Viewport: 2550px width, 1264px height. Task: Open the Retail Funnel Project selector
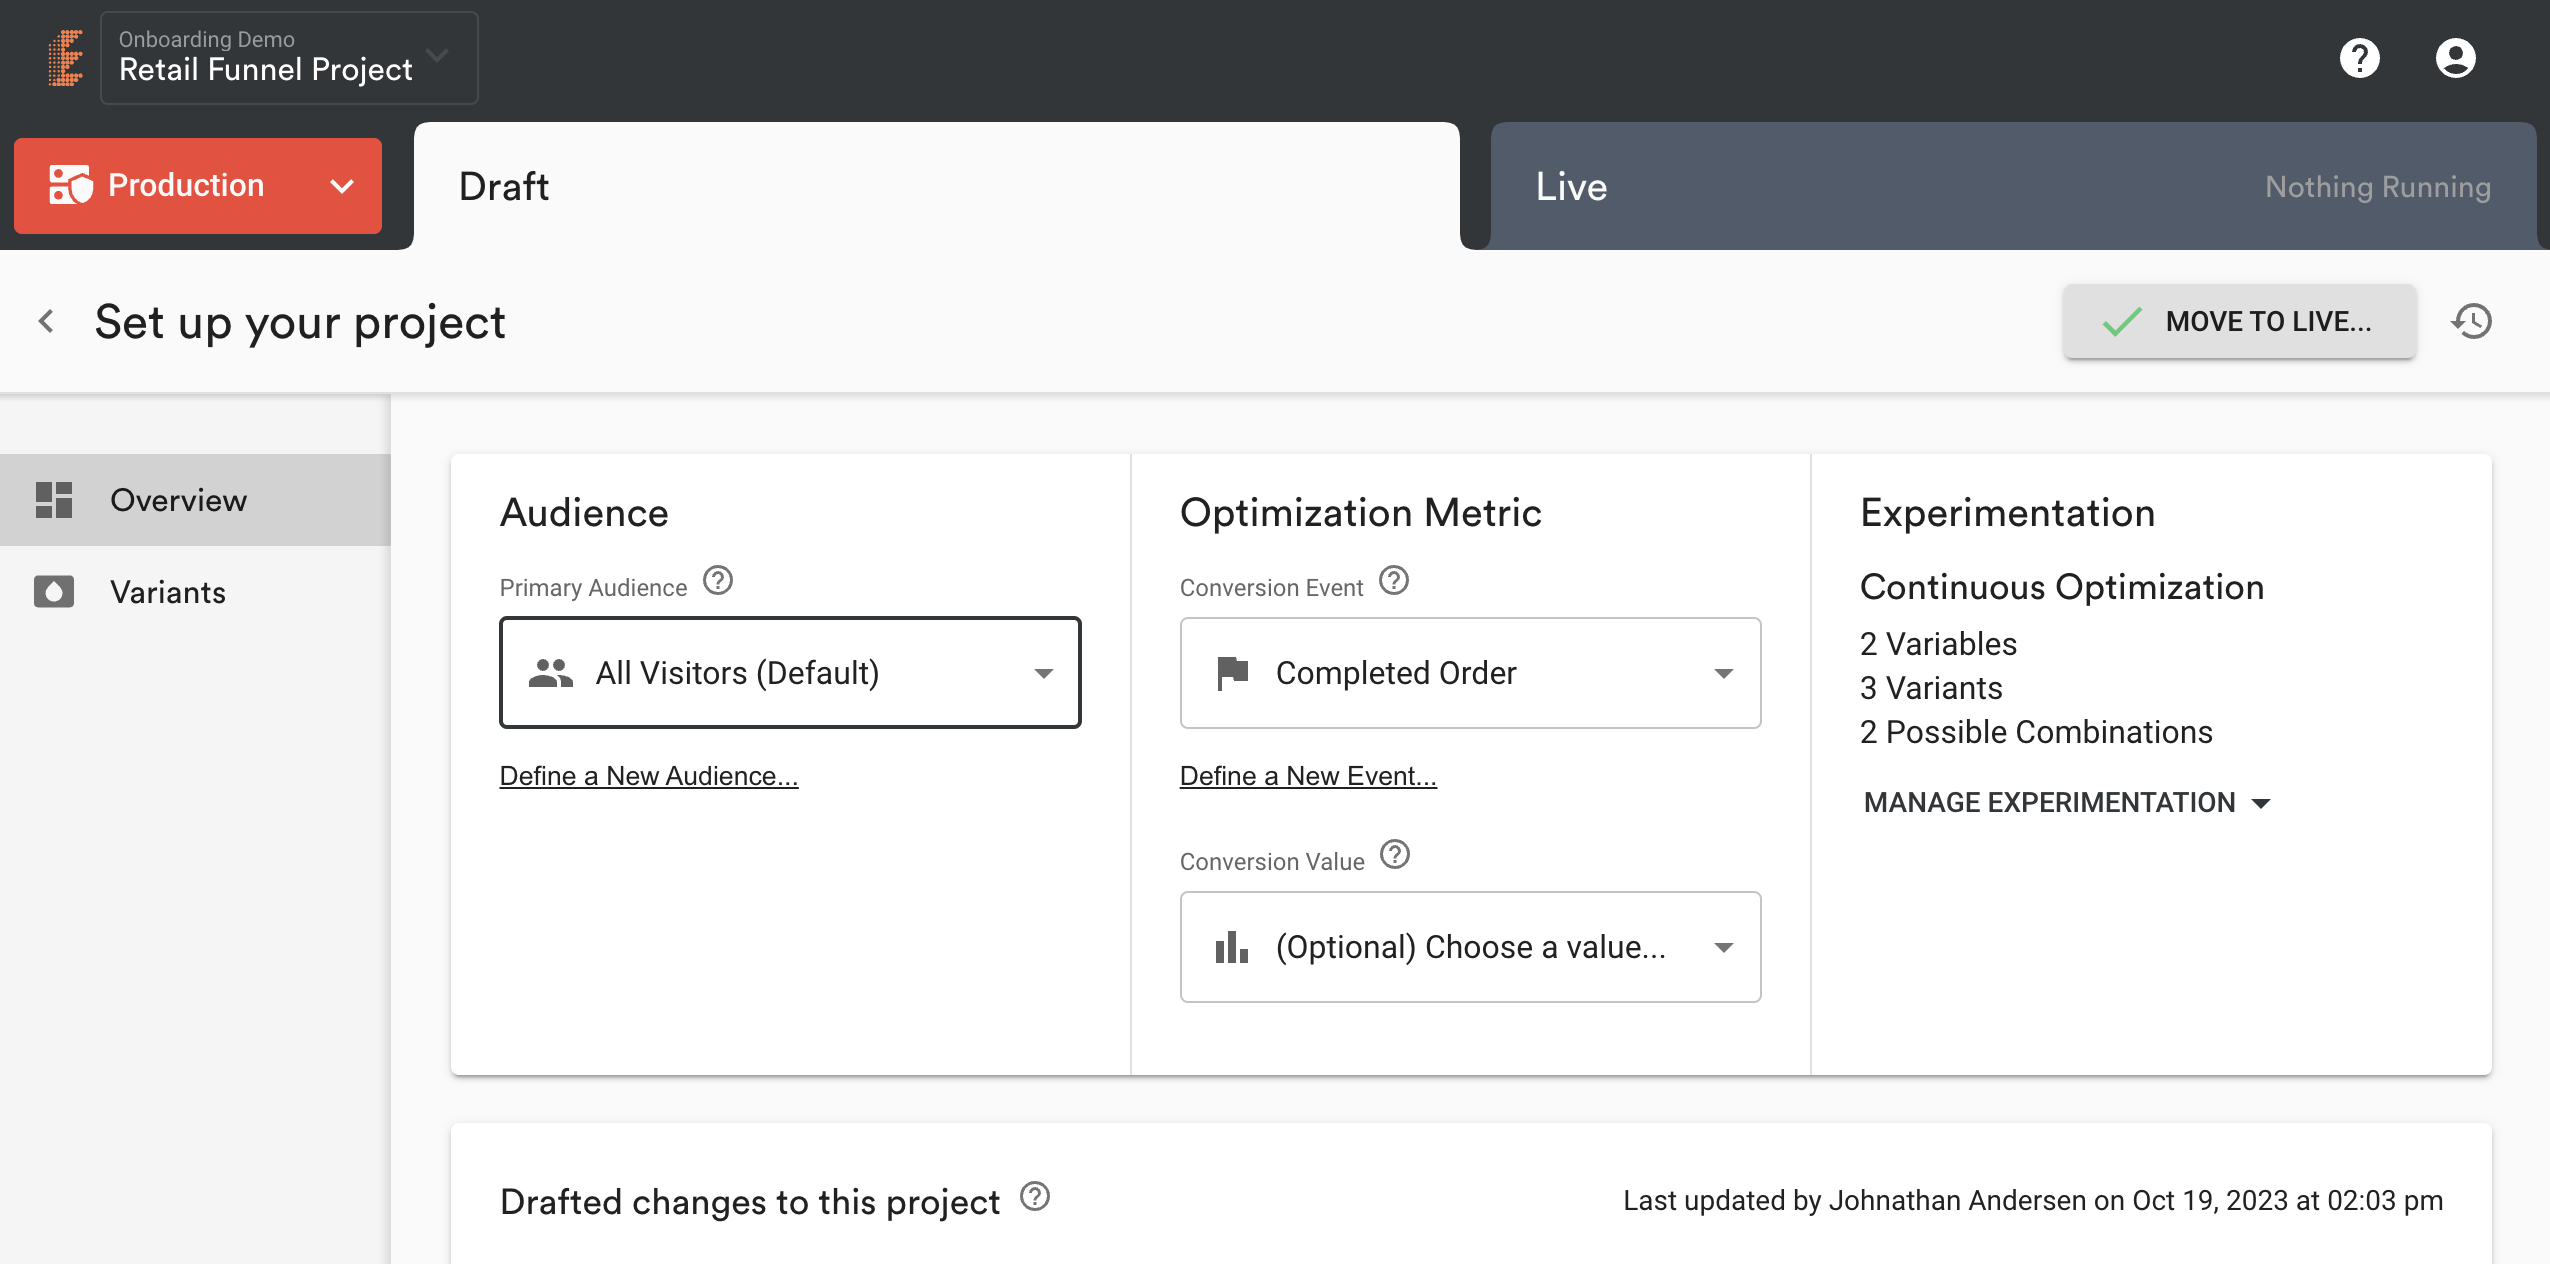tap(289, 58)
